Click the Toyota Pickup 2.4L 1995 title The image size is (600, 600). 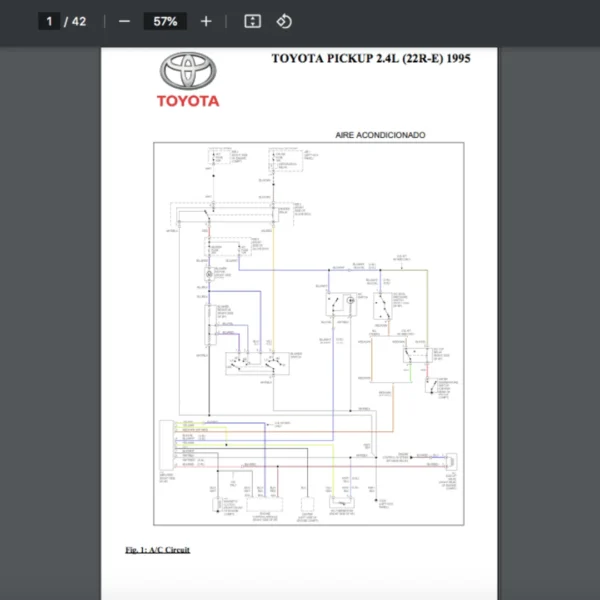point(371,58)
